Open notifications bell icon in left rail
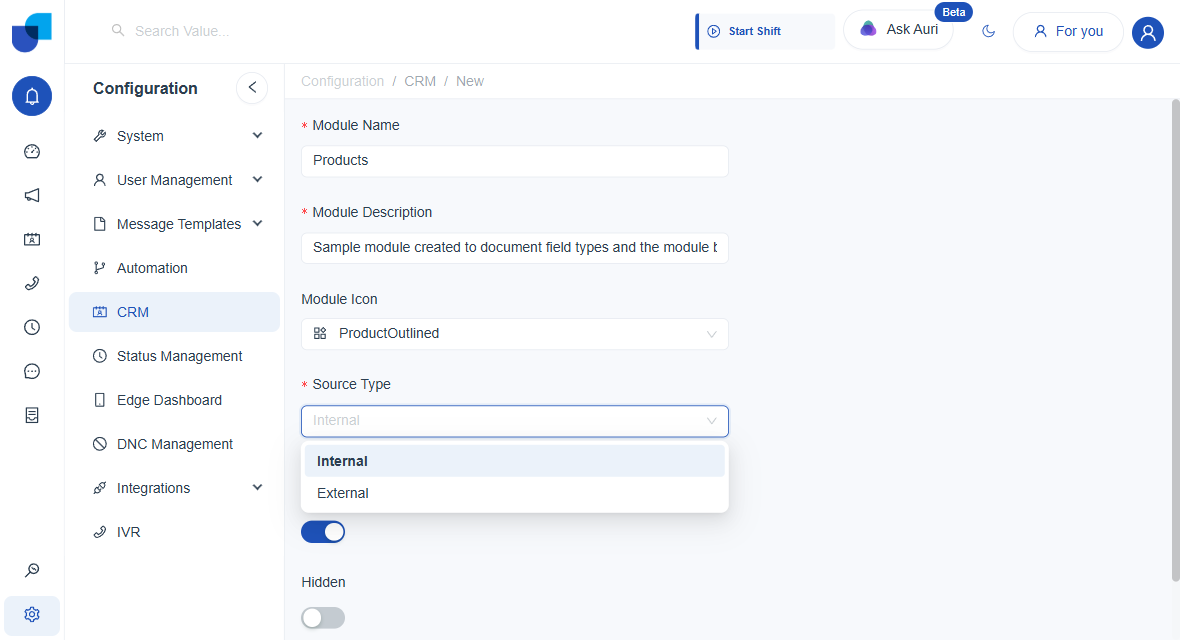1180x640 pixels. point(32,96)
